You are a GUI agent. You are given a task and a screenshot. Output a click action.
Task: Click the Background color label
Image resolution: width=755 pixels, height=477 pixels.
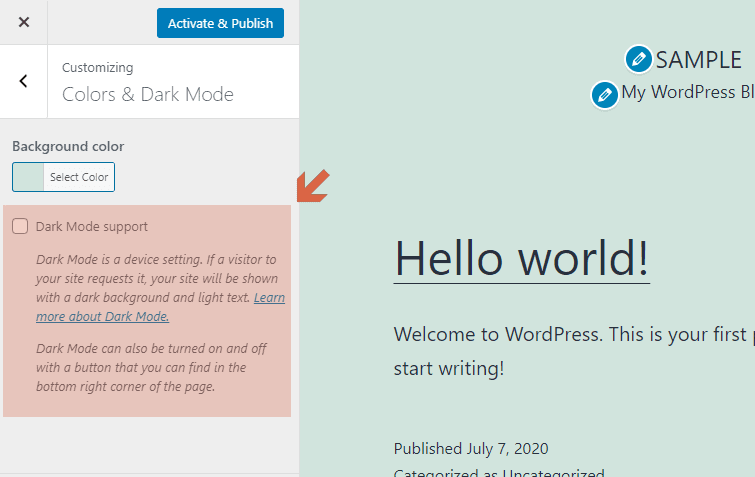(68, 146)
